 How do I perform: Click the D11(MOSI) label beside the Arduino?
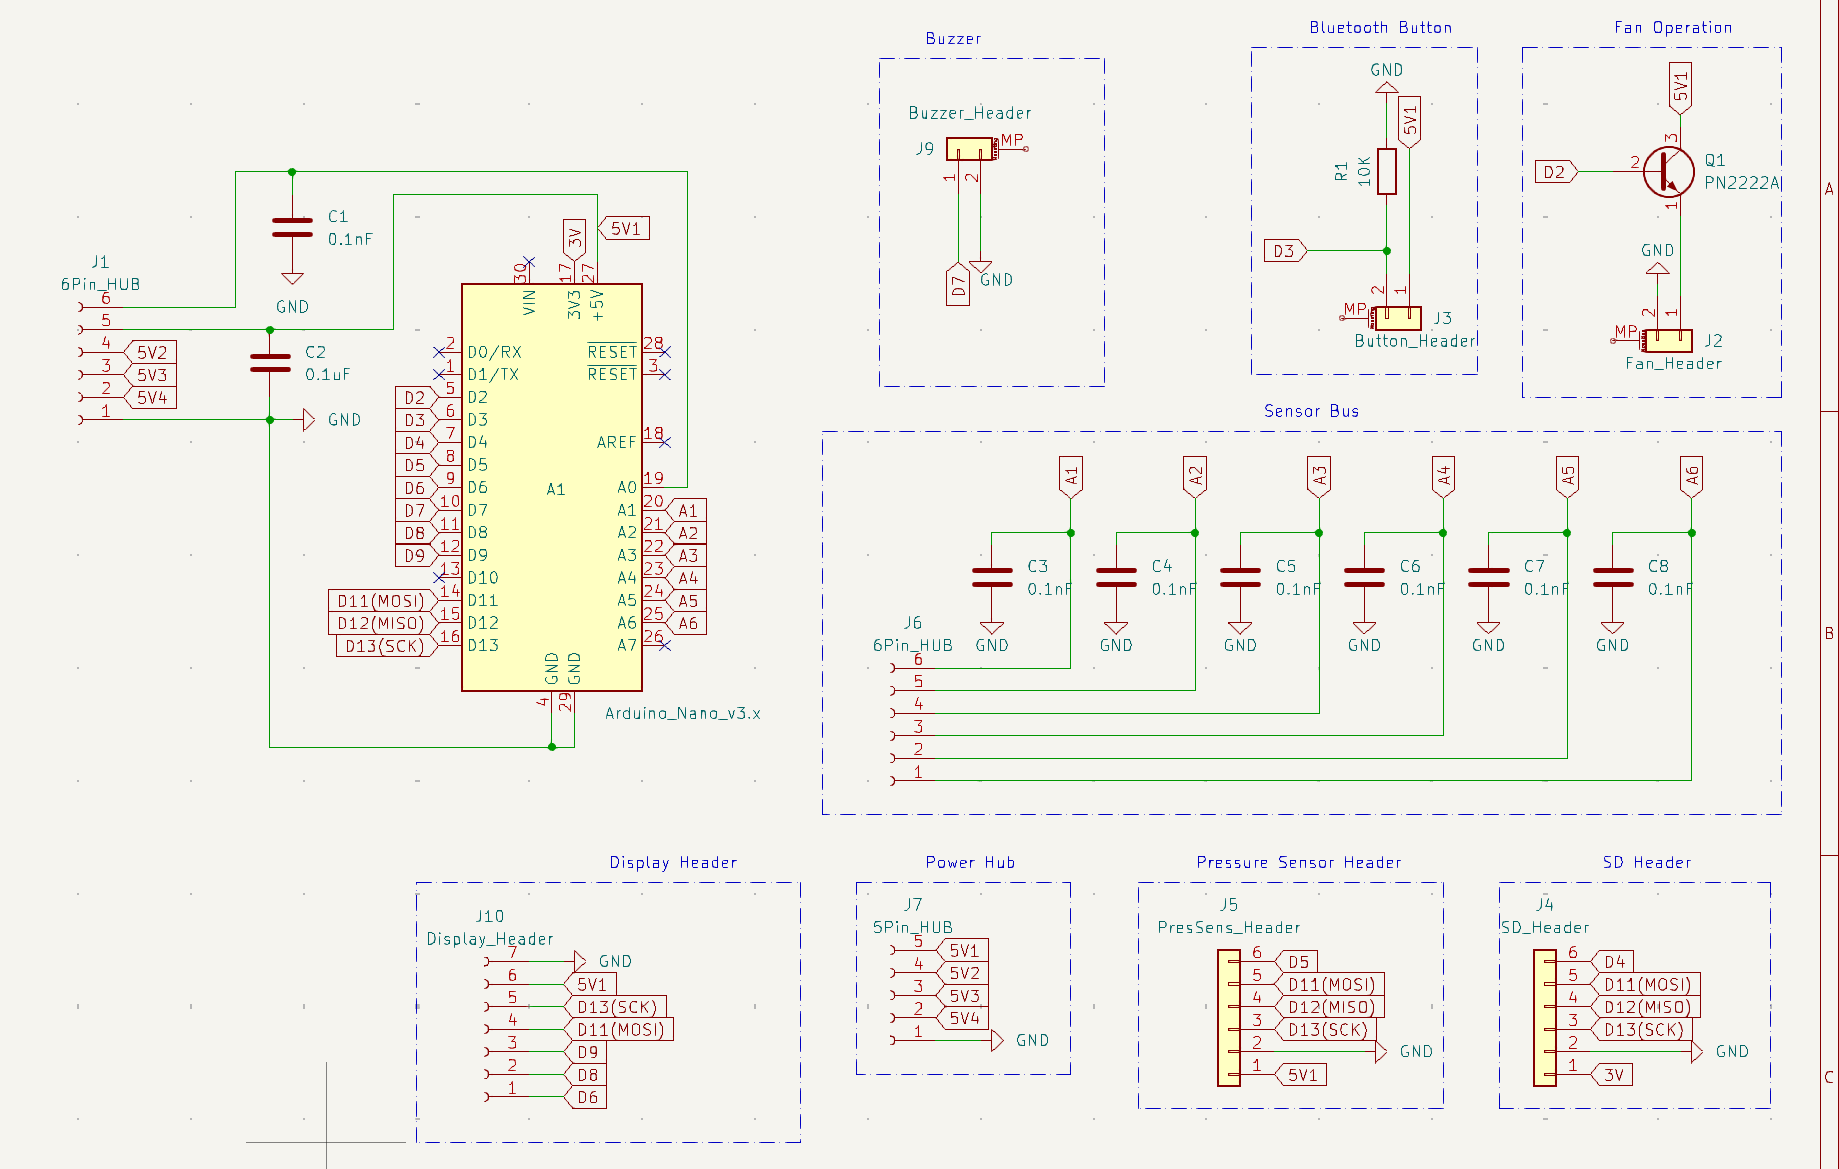(382, 600)
